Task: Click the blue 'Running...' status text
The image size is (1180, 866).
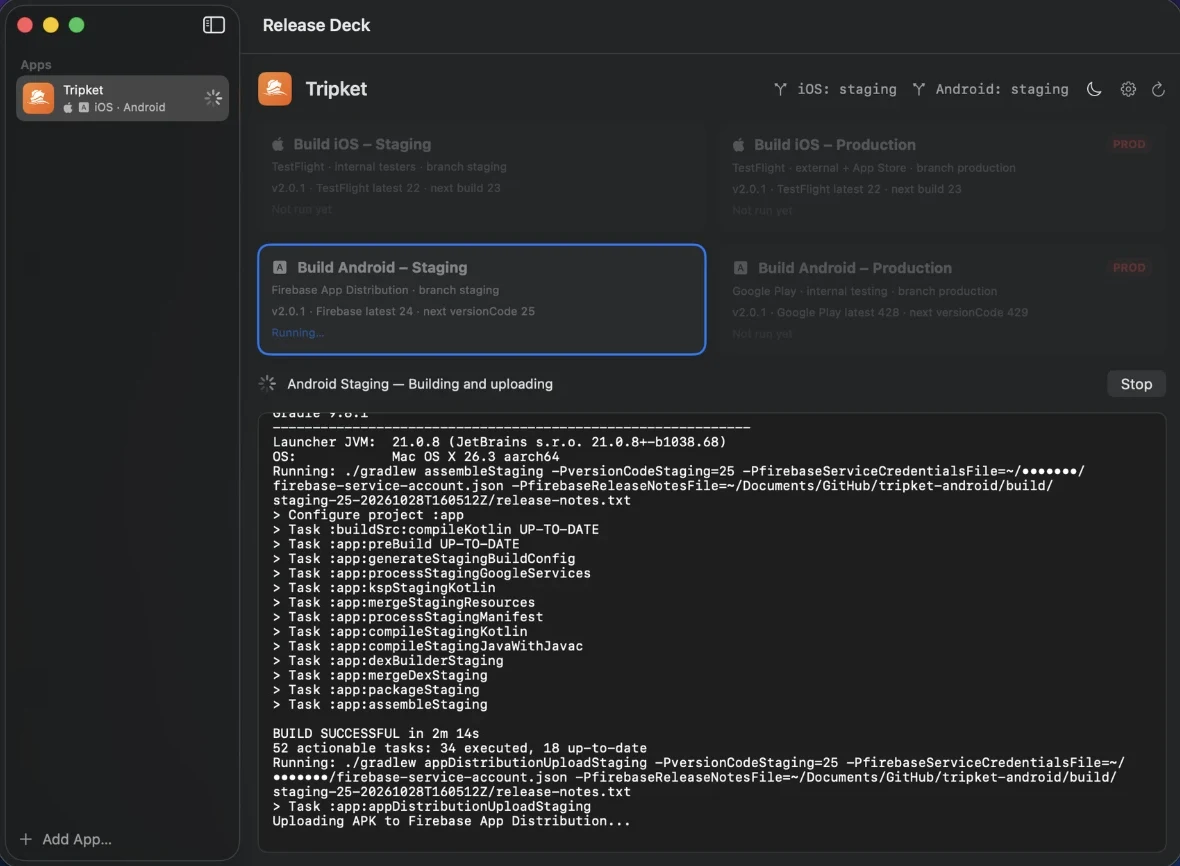Action: point(297,333)
